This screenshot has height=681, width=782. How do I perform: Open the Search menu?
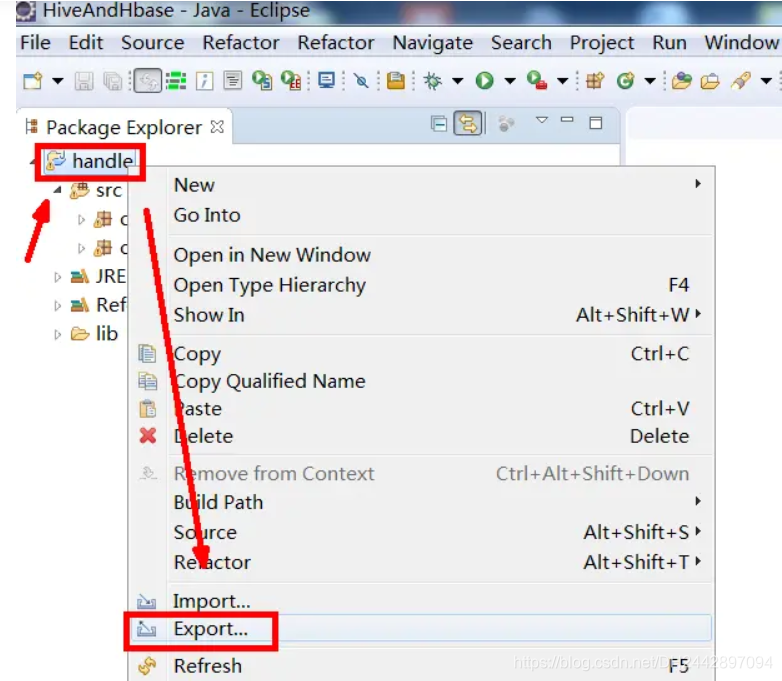tap(521, 43)
